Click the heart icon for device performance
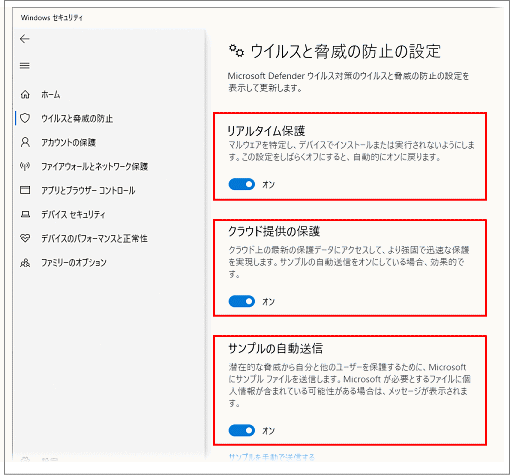The height and width of the screenshot is (475, 510). 25,238
